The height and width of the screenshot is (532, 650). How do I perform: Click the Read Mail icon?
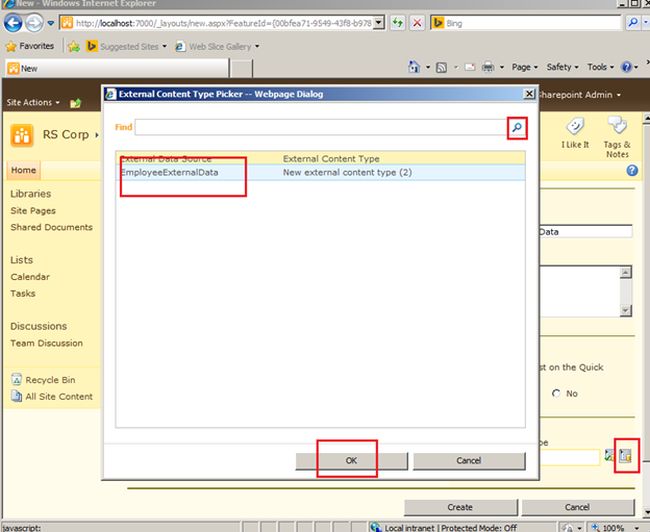(470, 67)
